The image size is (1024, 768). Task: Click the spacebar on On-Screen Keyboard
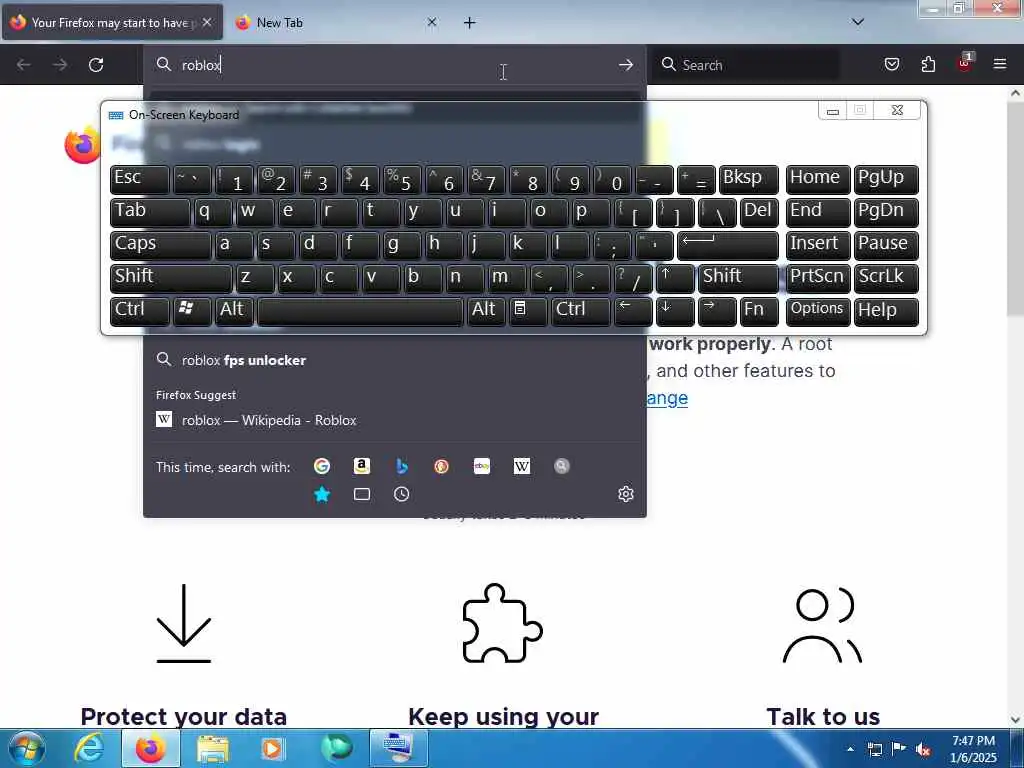coord(360,312)
